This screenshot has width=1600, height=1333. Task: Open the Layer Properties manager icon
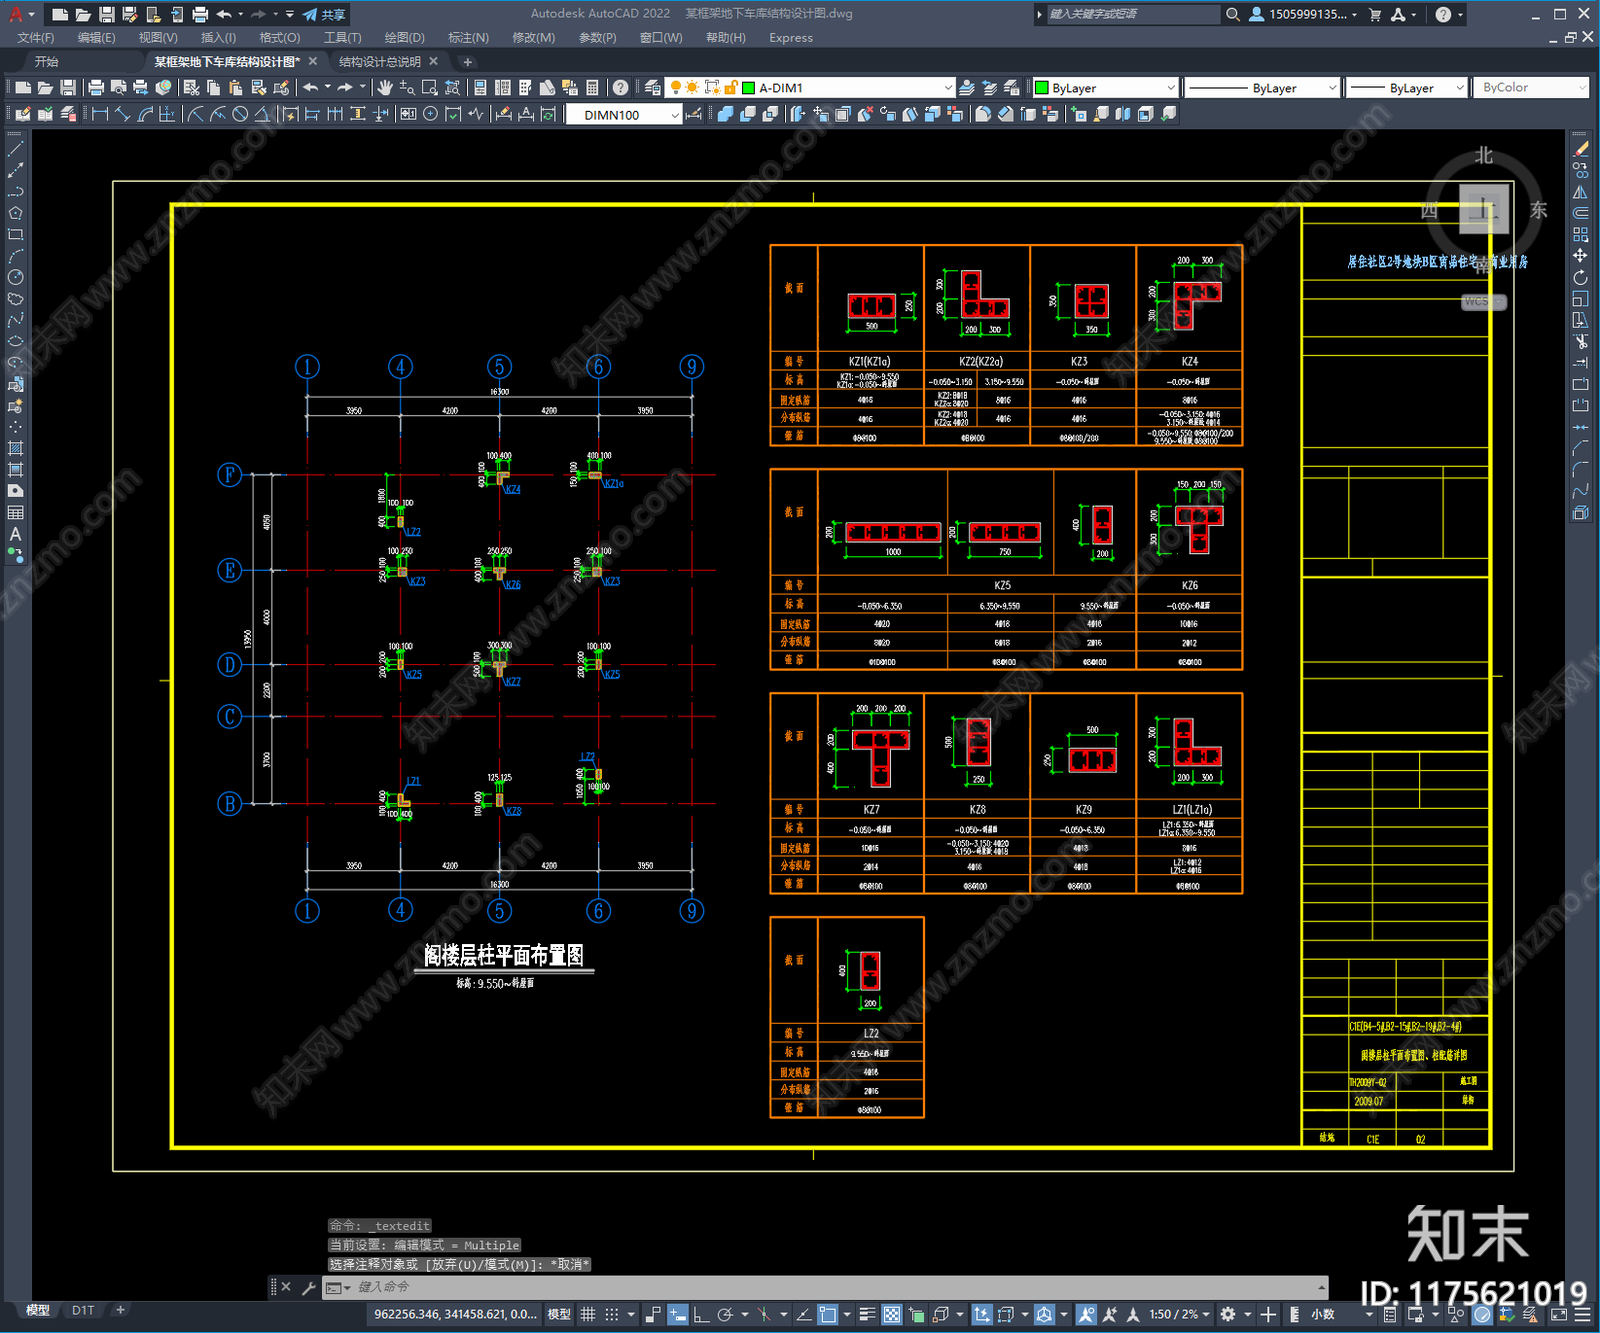(x=653, y=88)
